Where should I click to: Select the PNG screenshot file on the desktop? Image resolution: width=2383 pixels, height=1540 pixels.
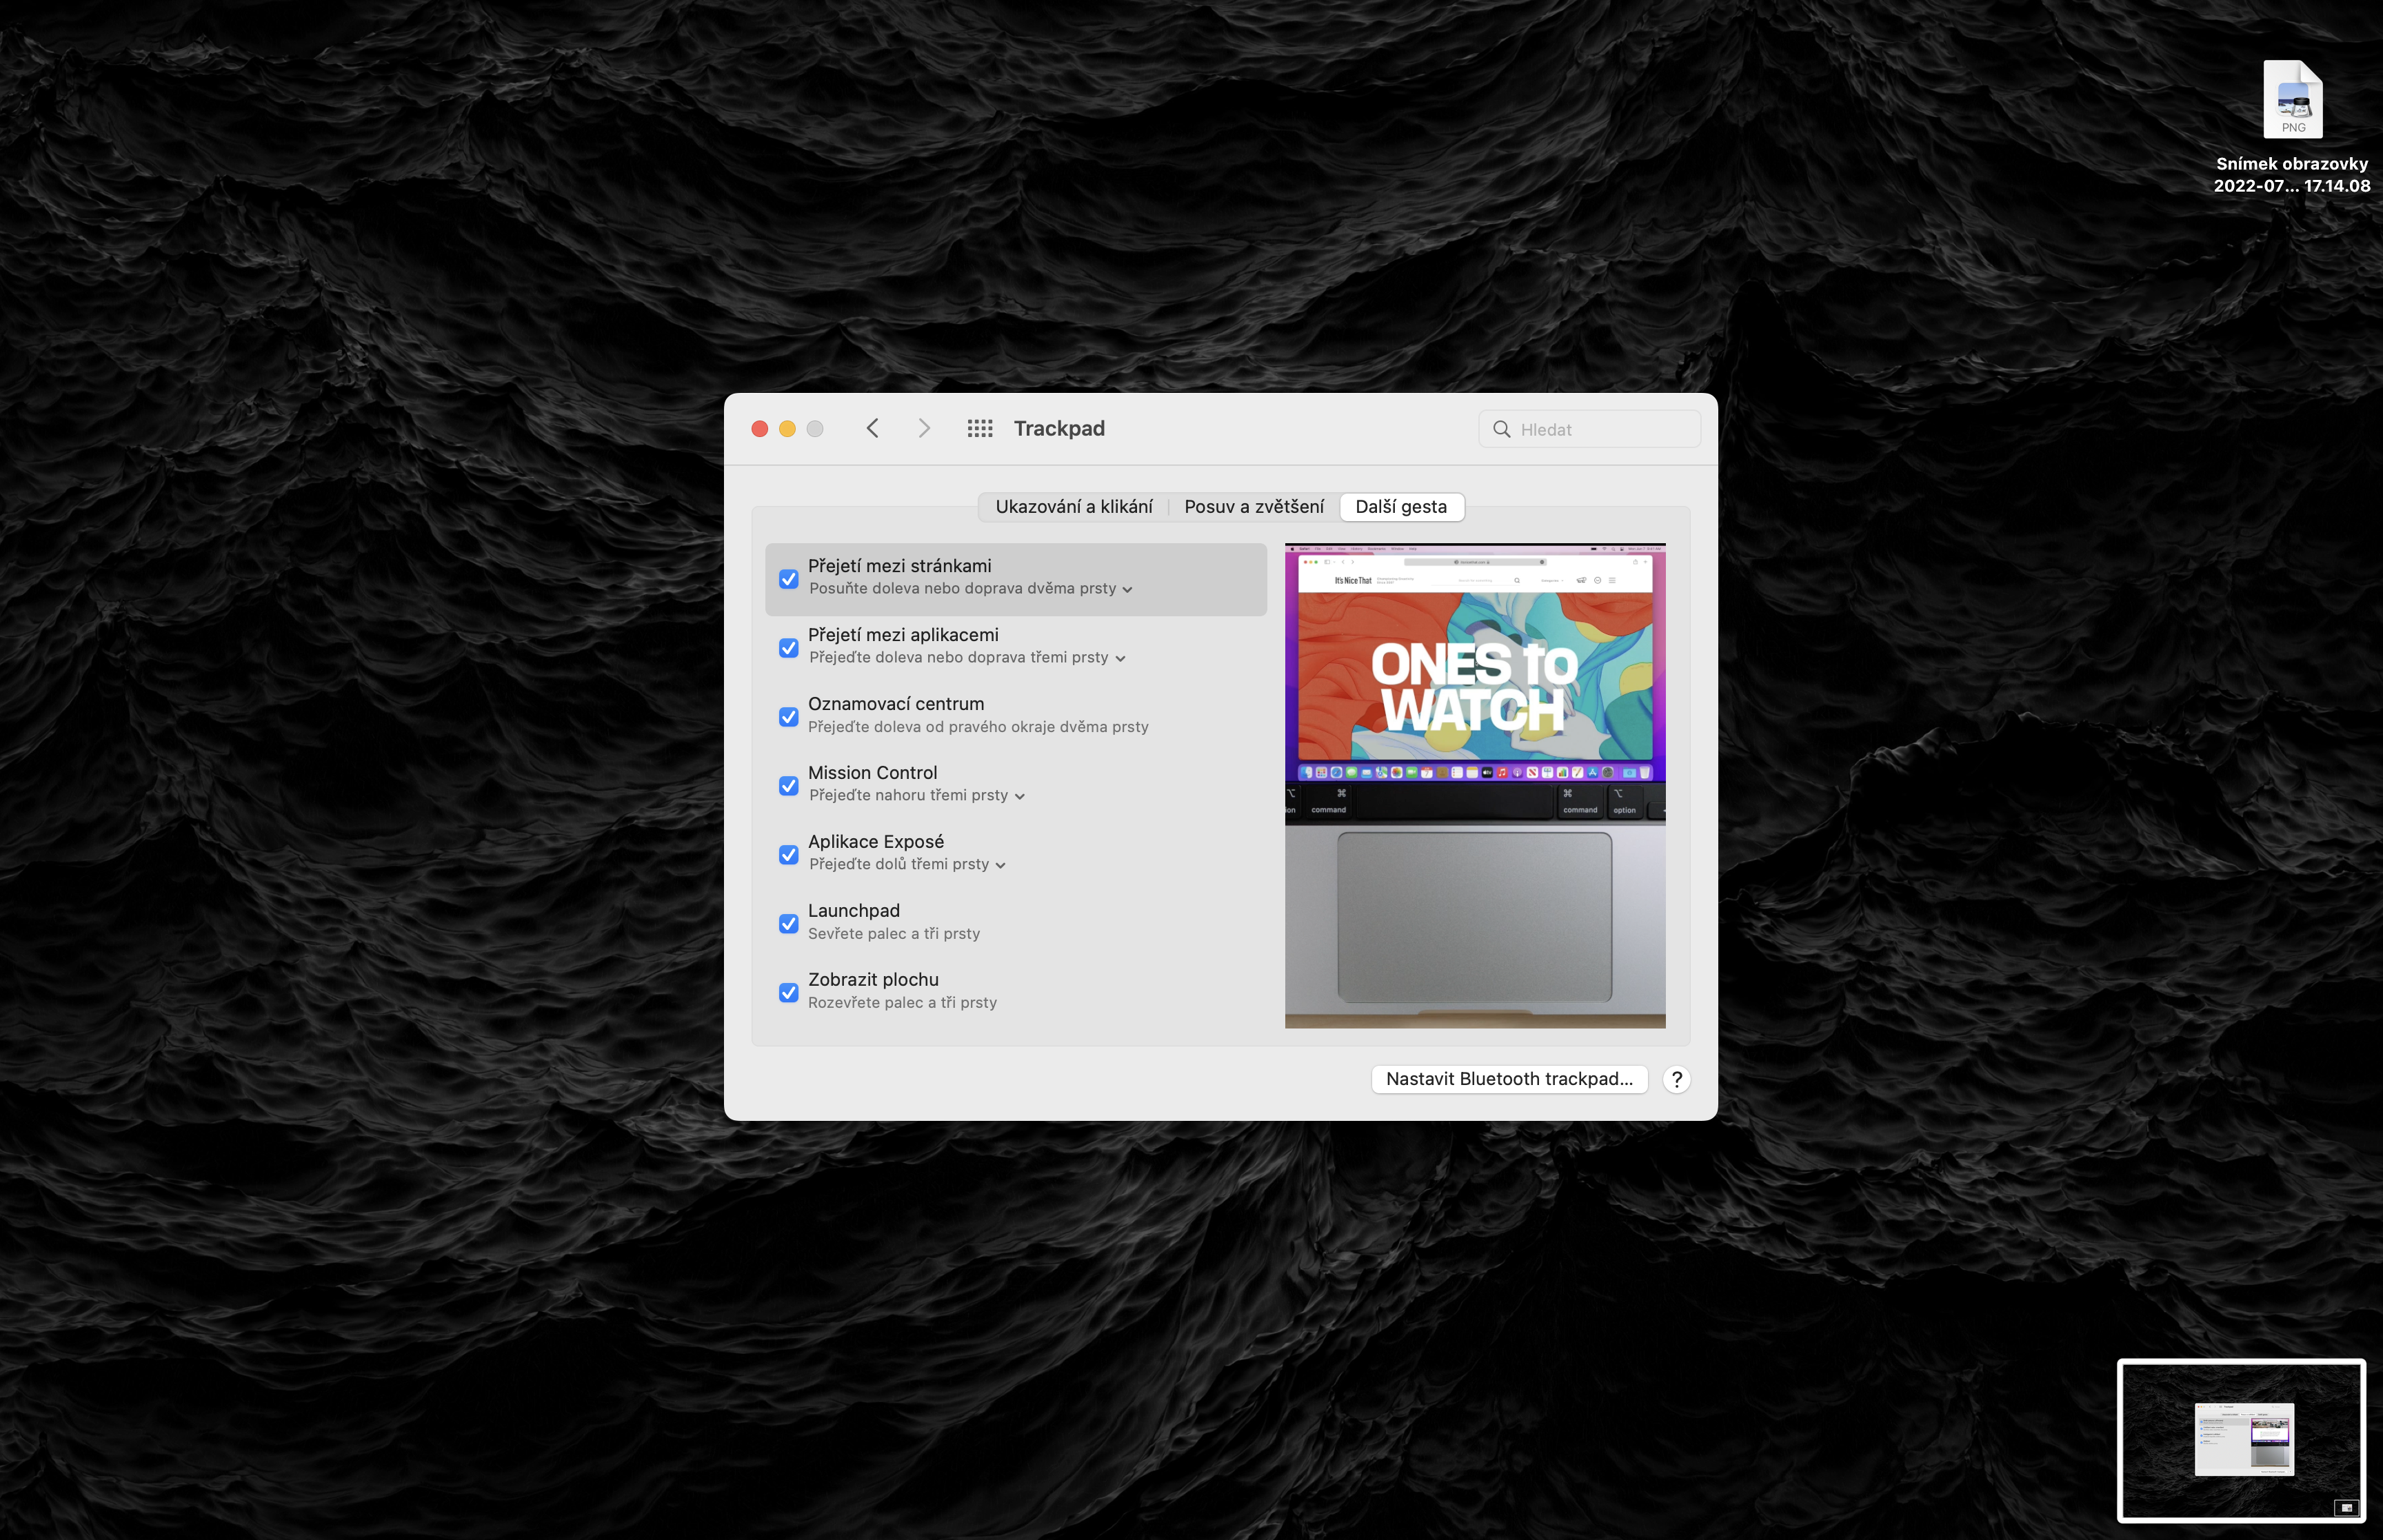coord(2292,100)
